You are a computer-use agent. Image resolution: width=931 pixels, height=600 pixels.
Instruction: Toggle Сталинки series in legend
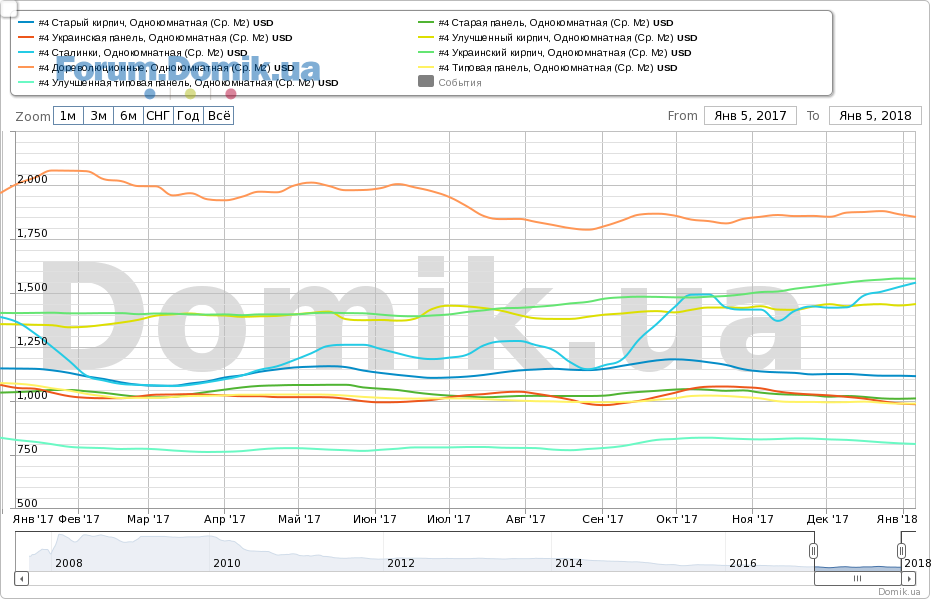[133, 53]
